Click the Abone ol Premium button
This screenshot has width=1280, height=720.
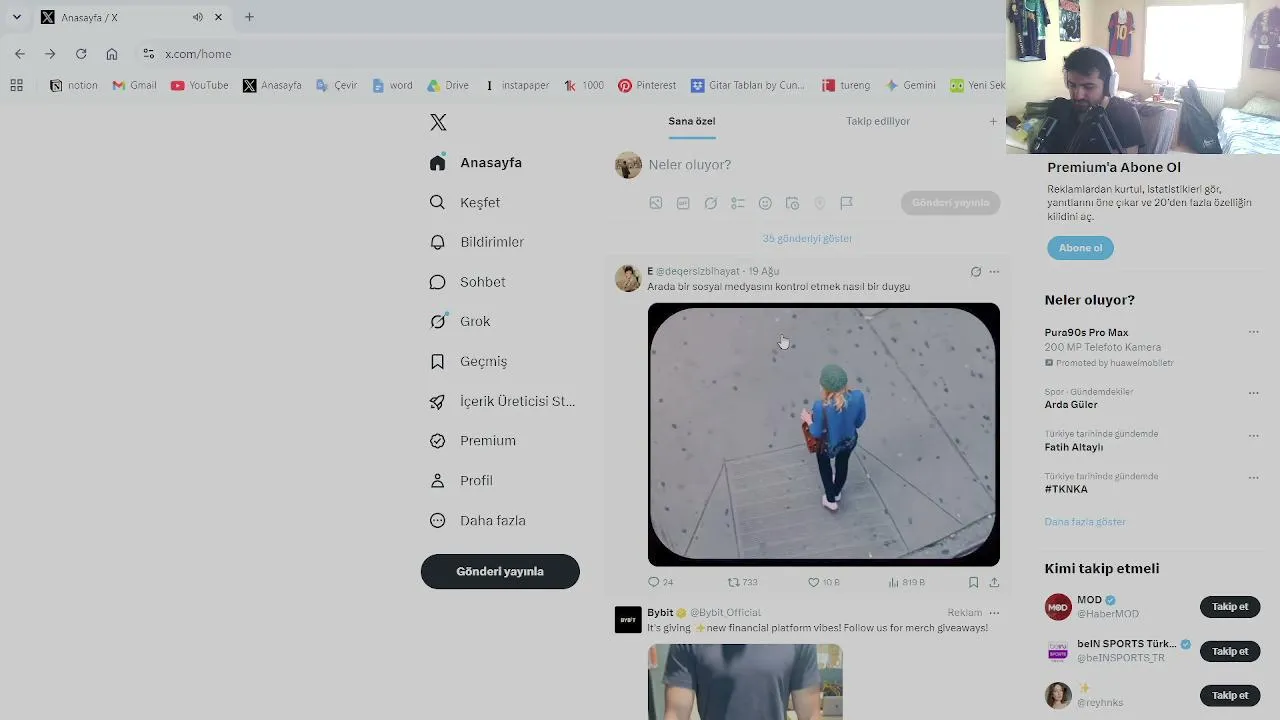1080,248
